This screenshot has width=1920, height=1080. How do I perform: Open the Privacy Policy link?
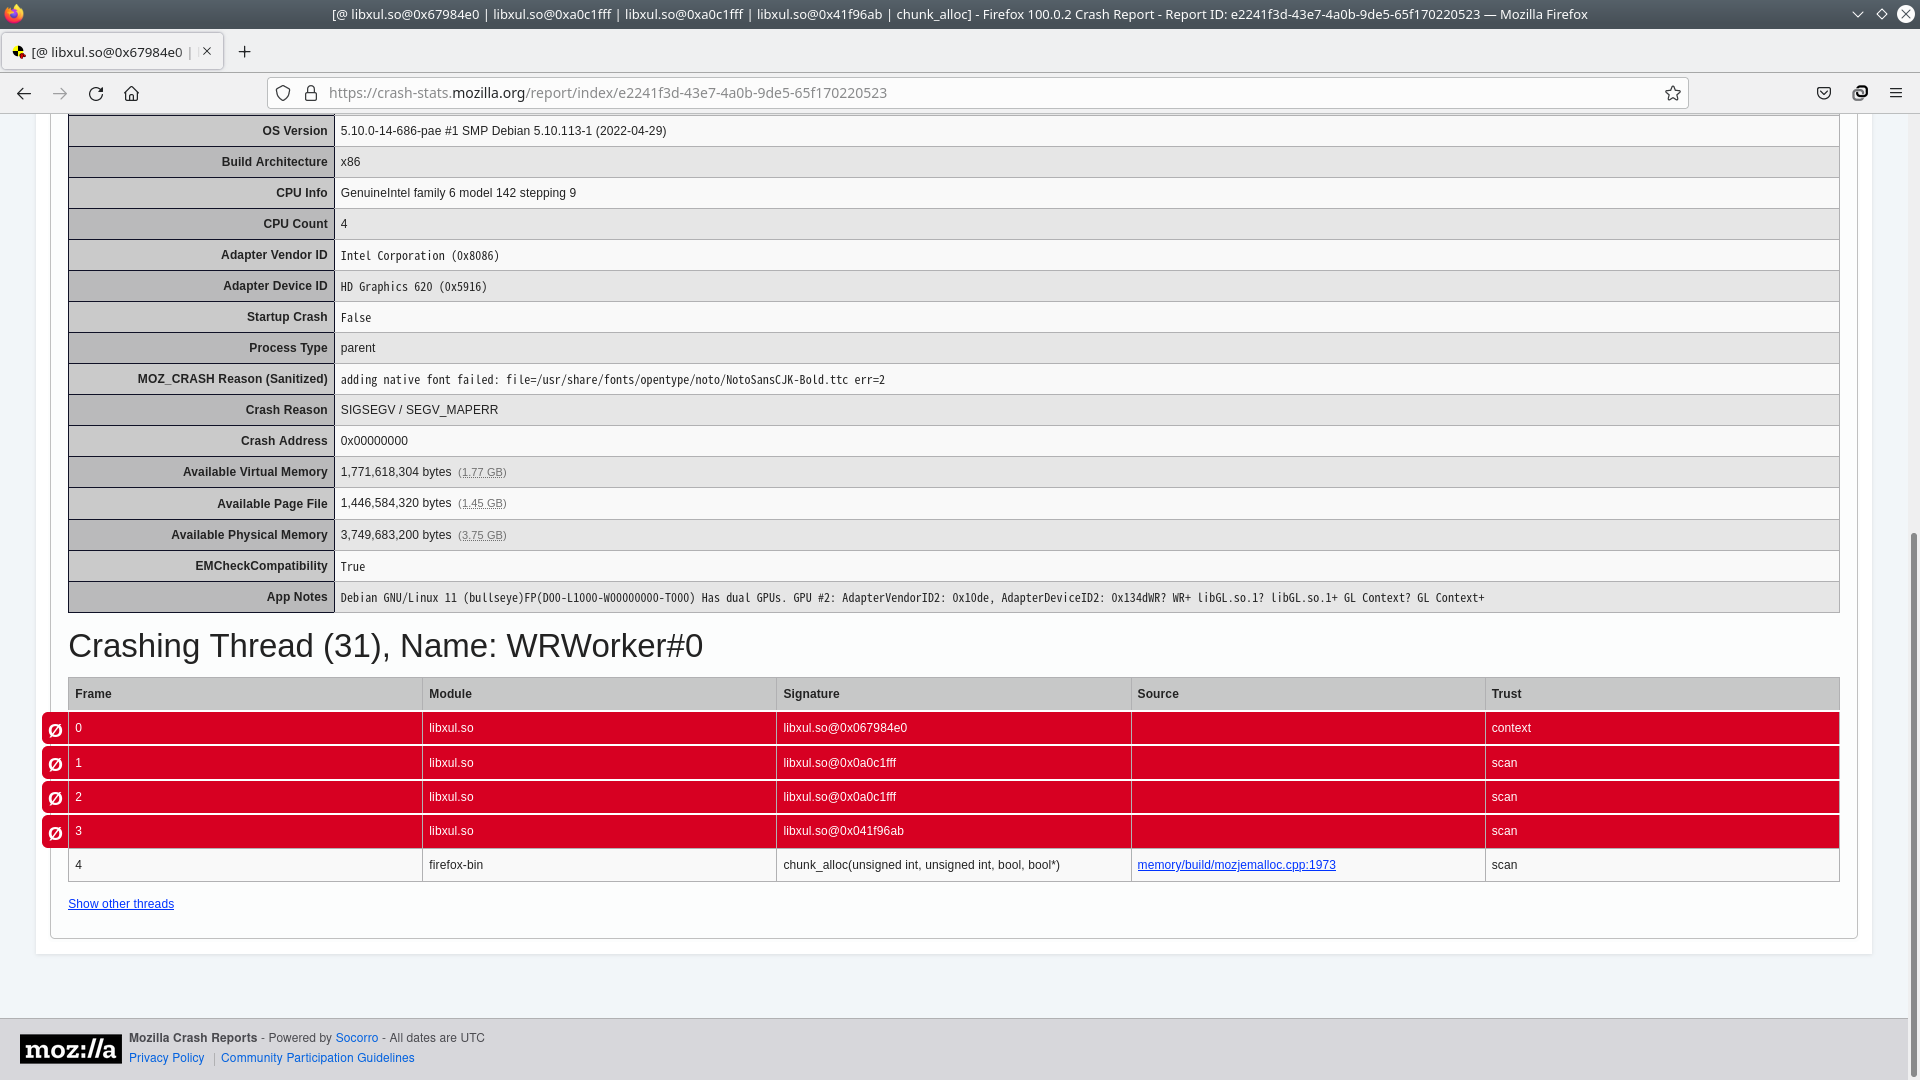pyautogui.click(x=166, y=1058)
